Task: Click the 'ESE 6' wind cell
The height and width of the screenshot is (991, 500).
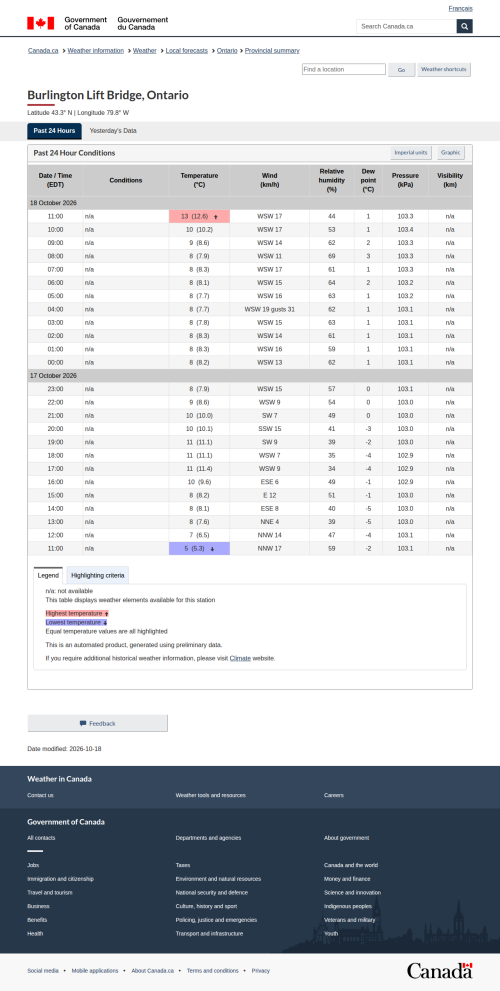Action: pos(269,482)
